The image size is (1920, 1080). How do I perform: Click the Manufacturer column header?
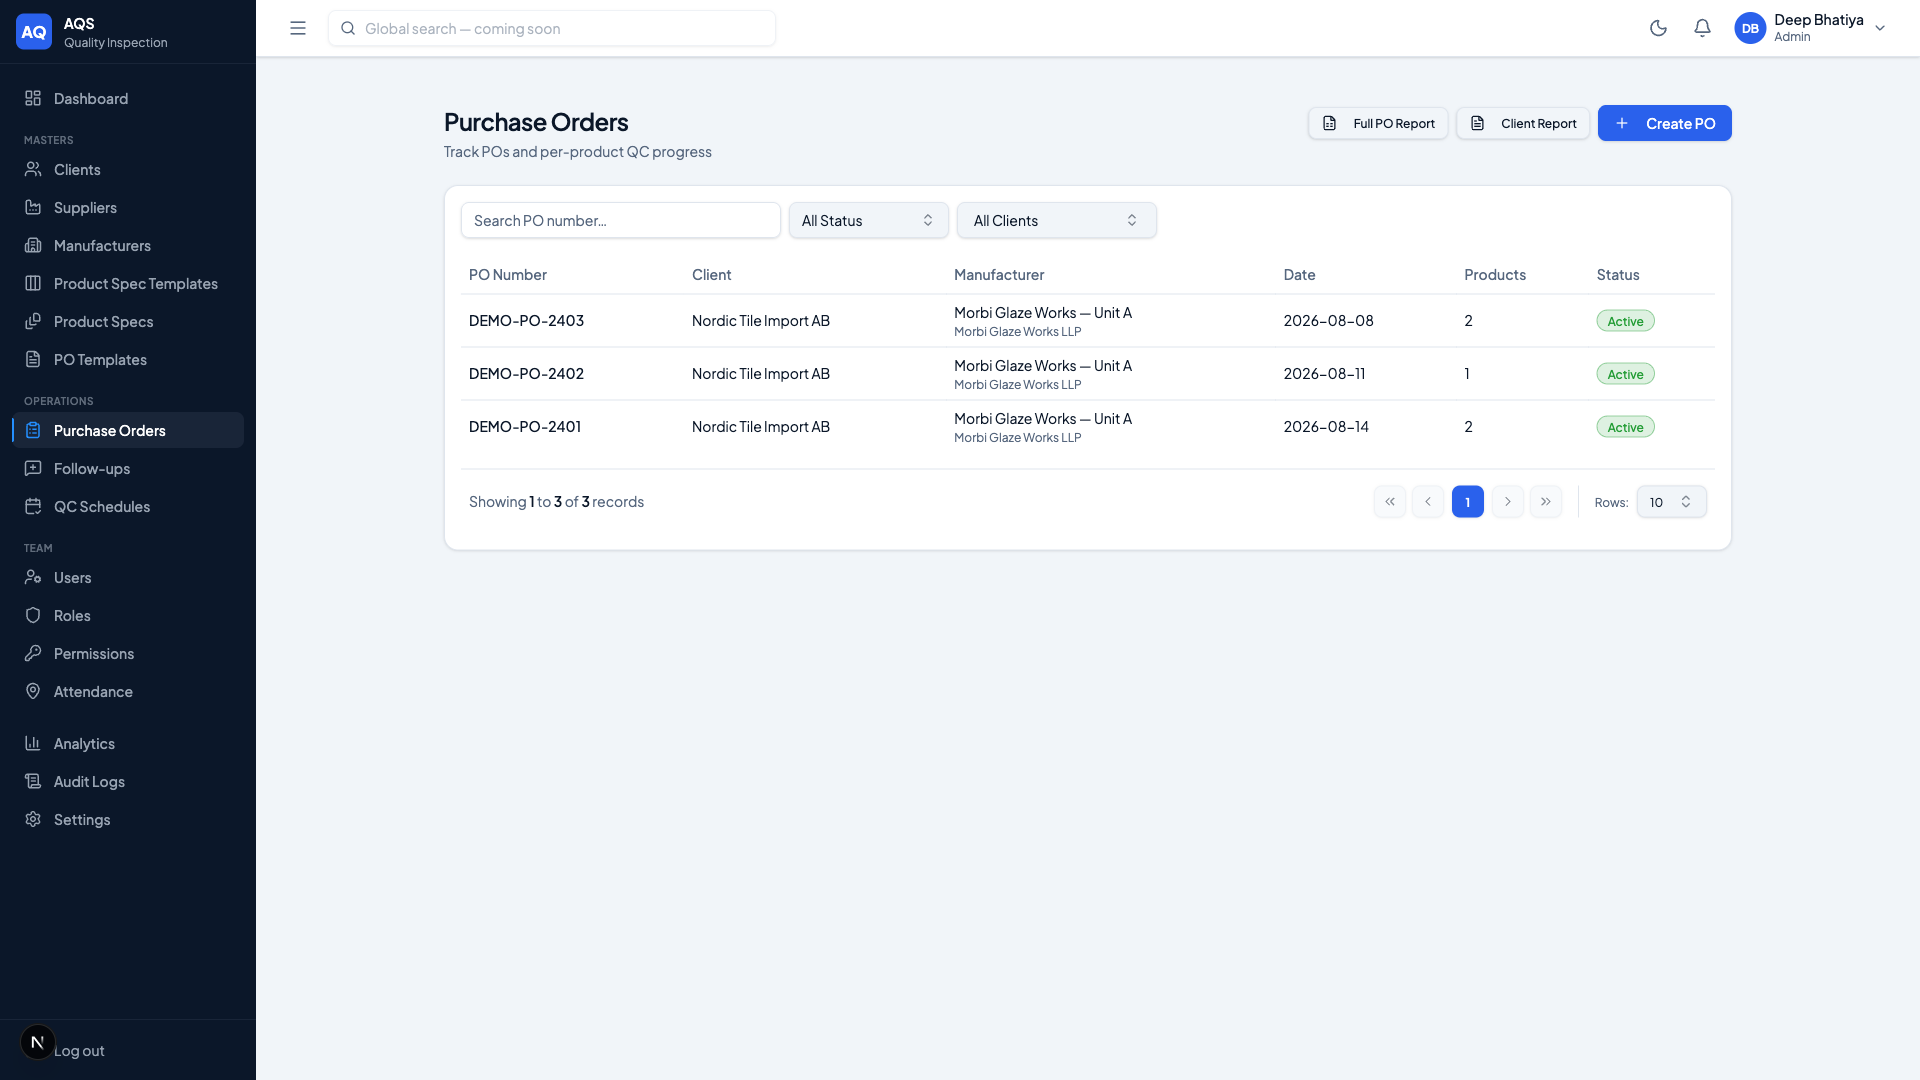pos(999,275)
